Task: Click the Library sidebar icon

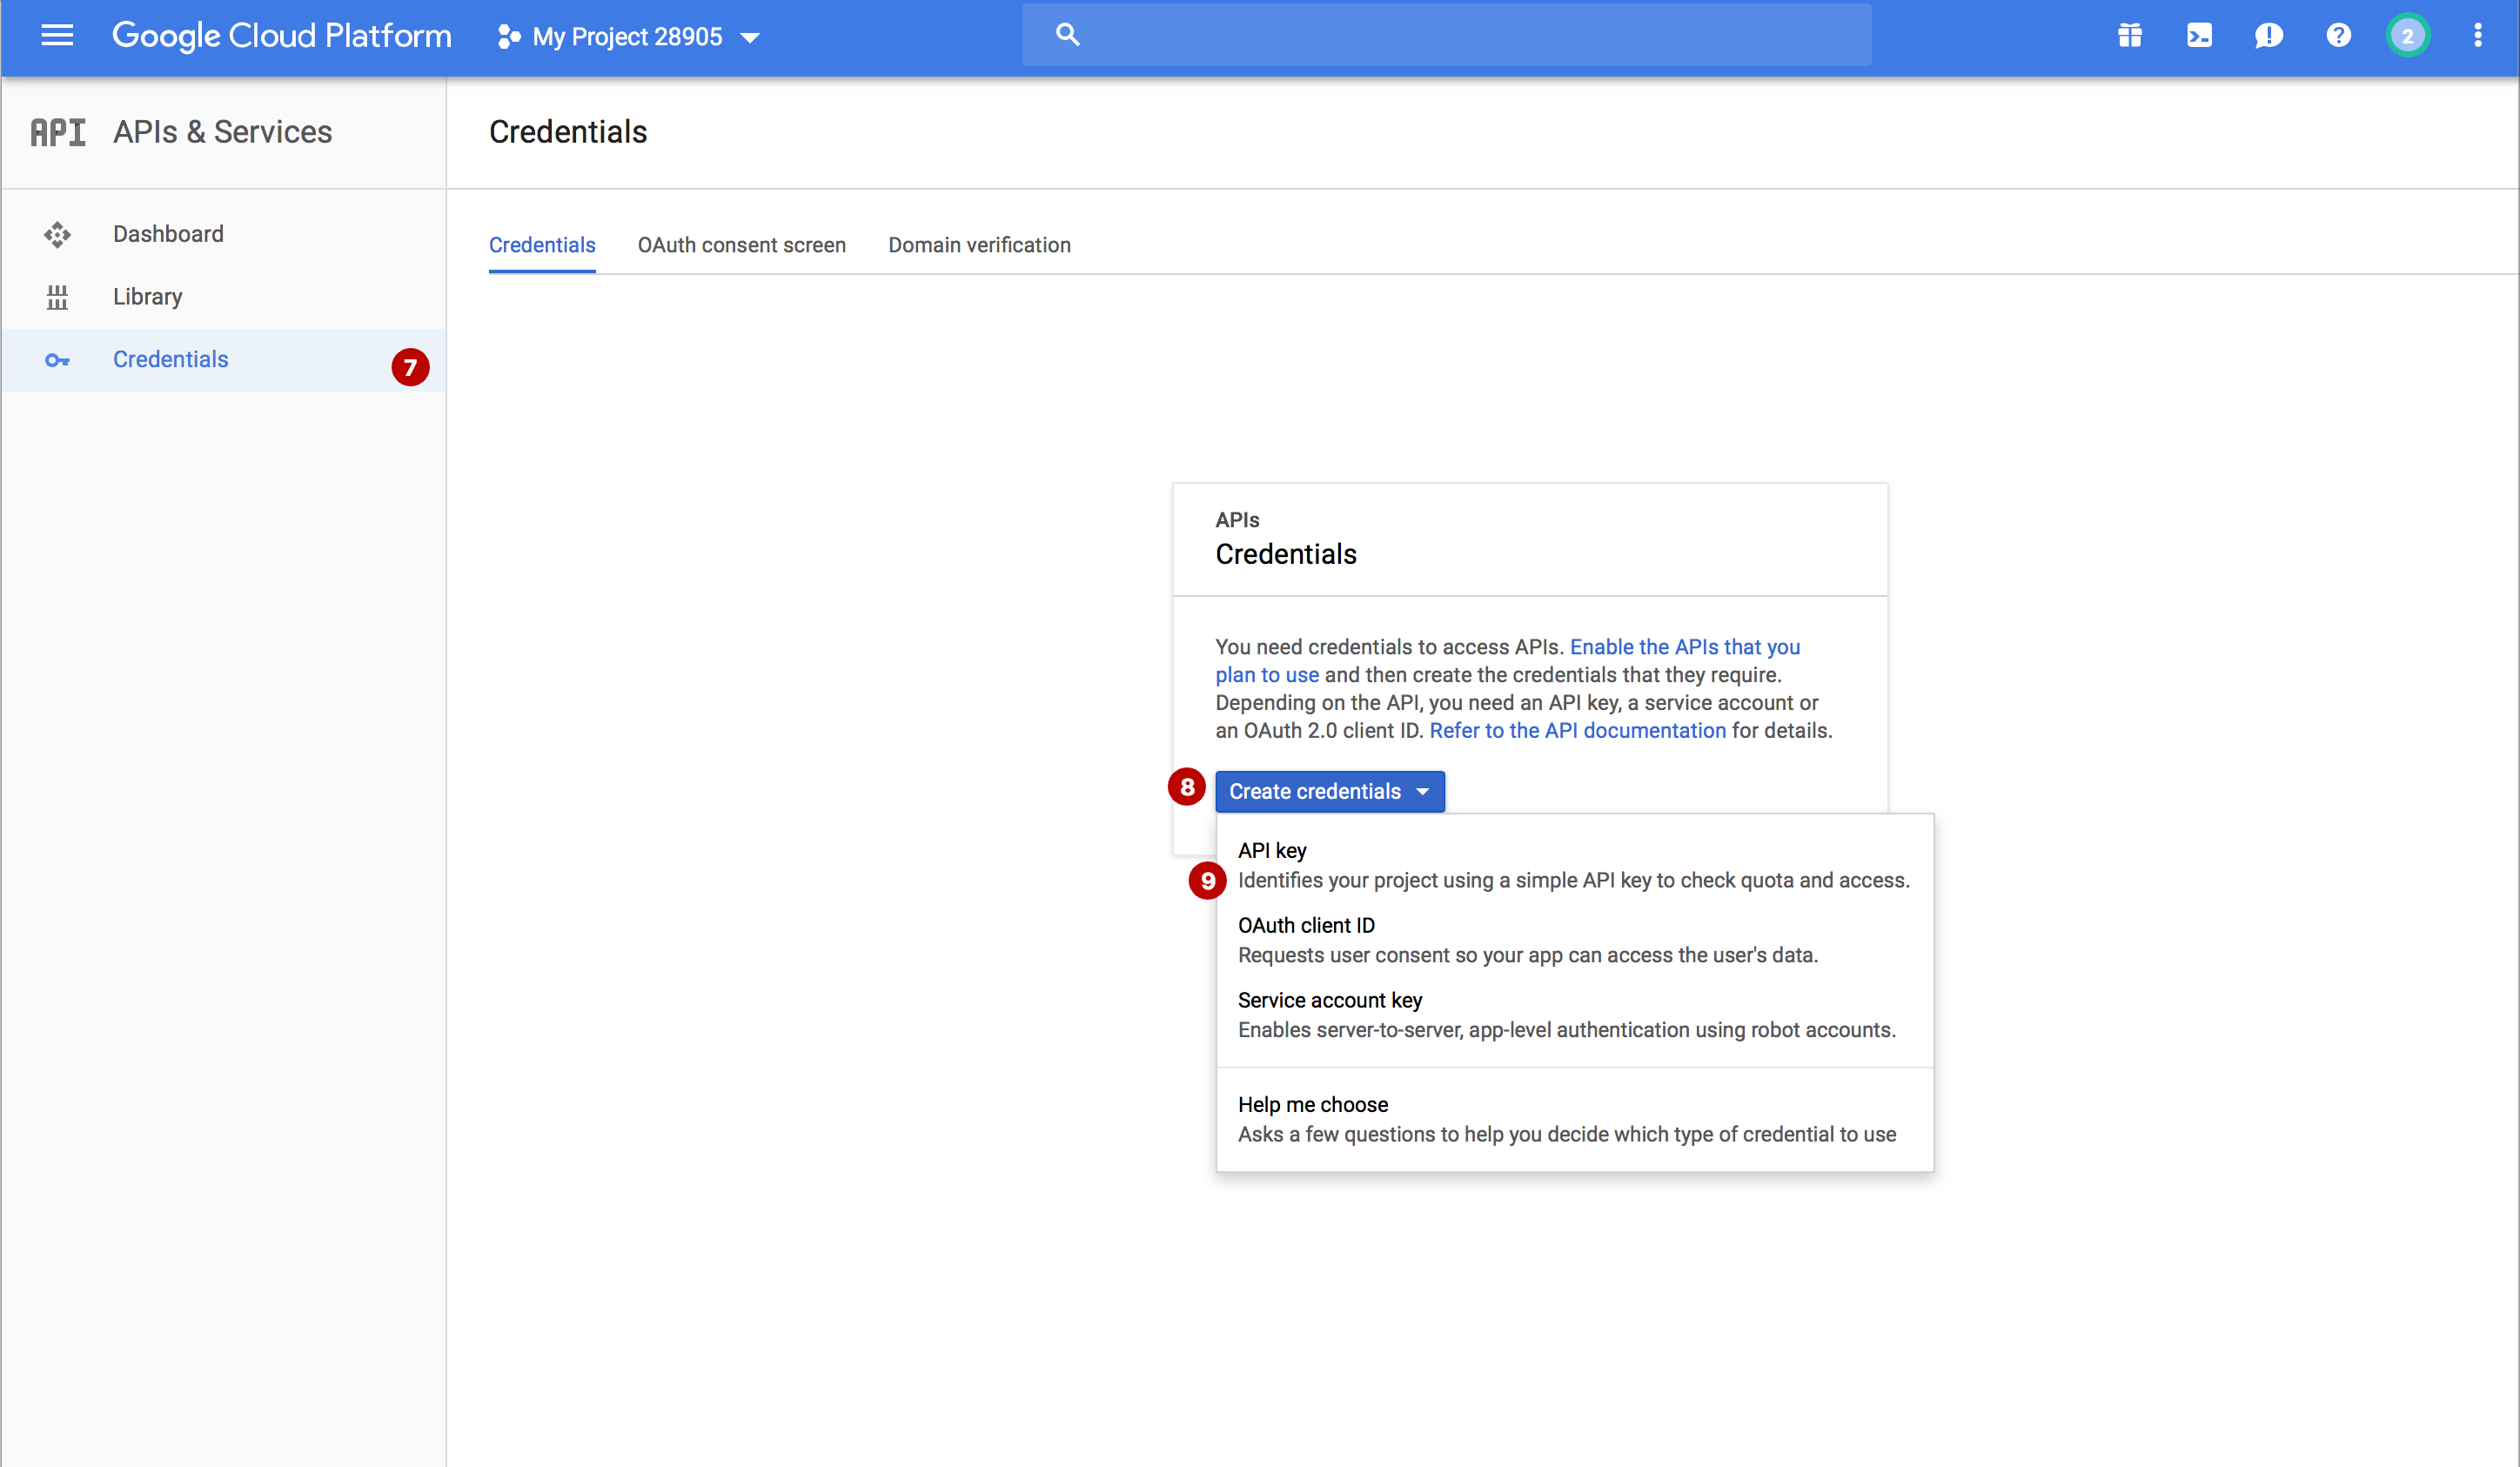Action: coord(57,297)
